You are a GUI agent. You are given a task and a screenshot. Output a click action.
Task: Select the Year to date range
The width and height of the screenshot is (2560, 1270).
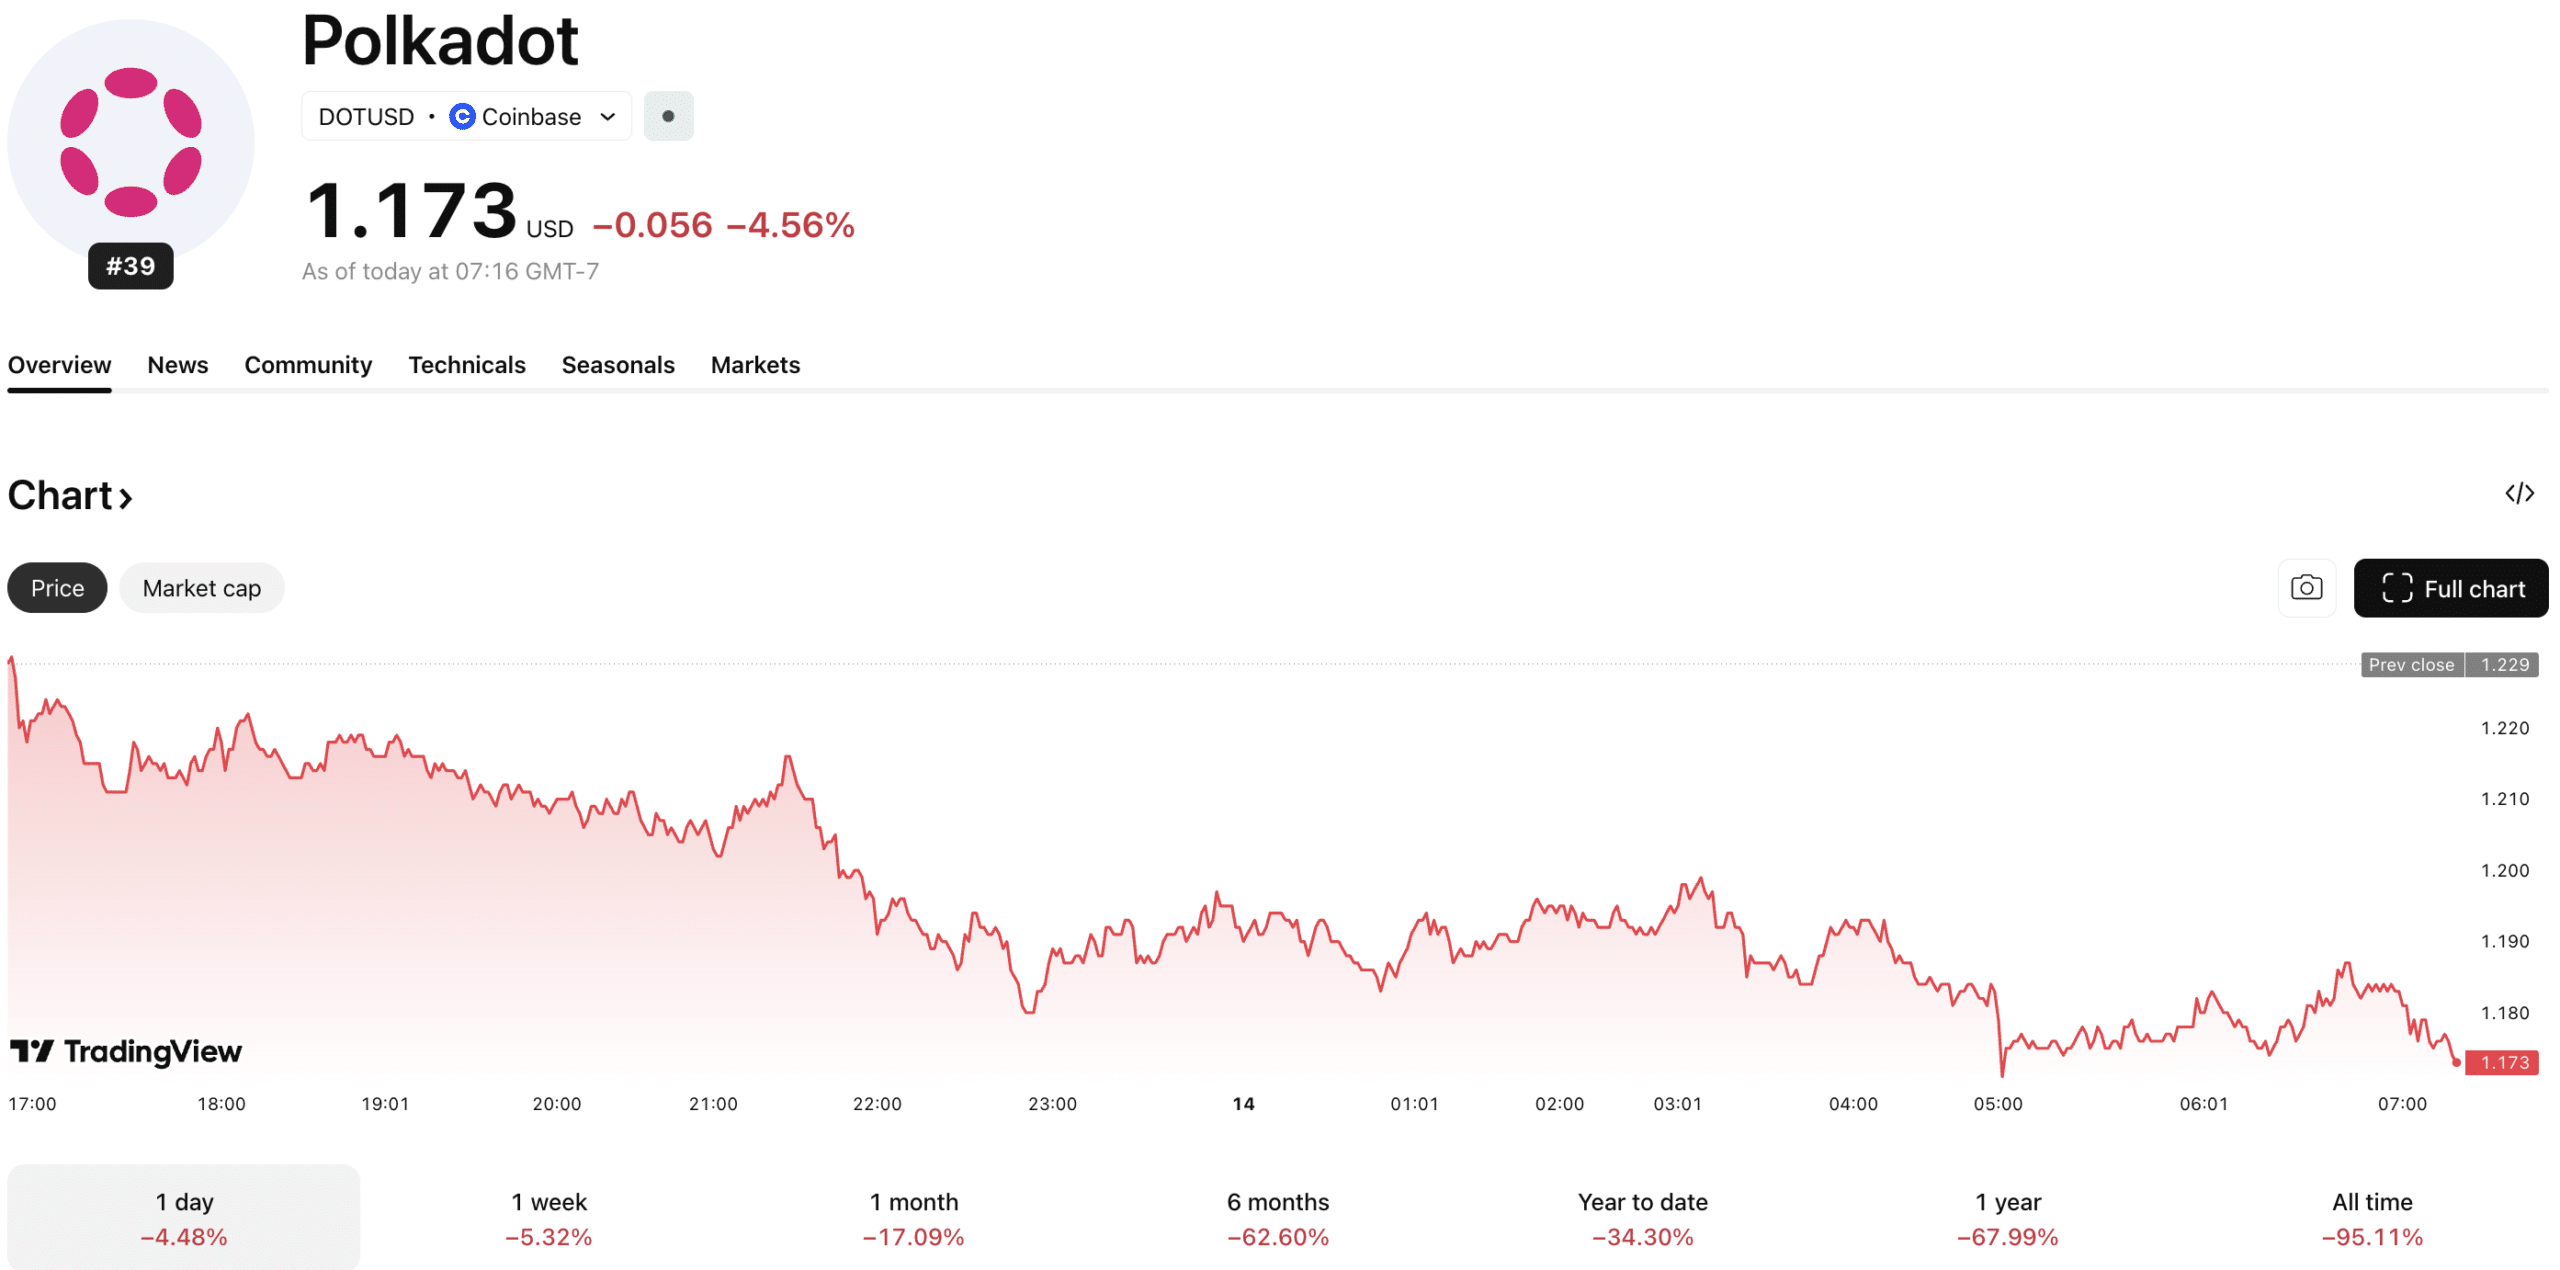tap(1643, 1219)
